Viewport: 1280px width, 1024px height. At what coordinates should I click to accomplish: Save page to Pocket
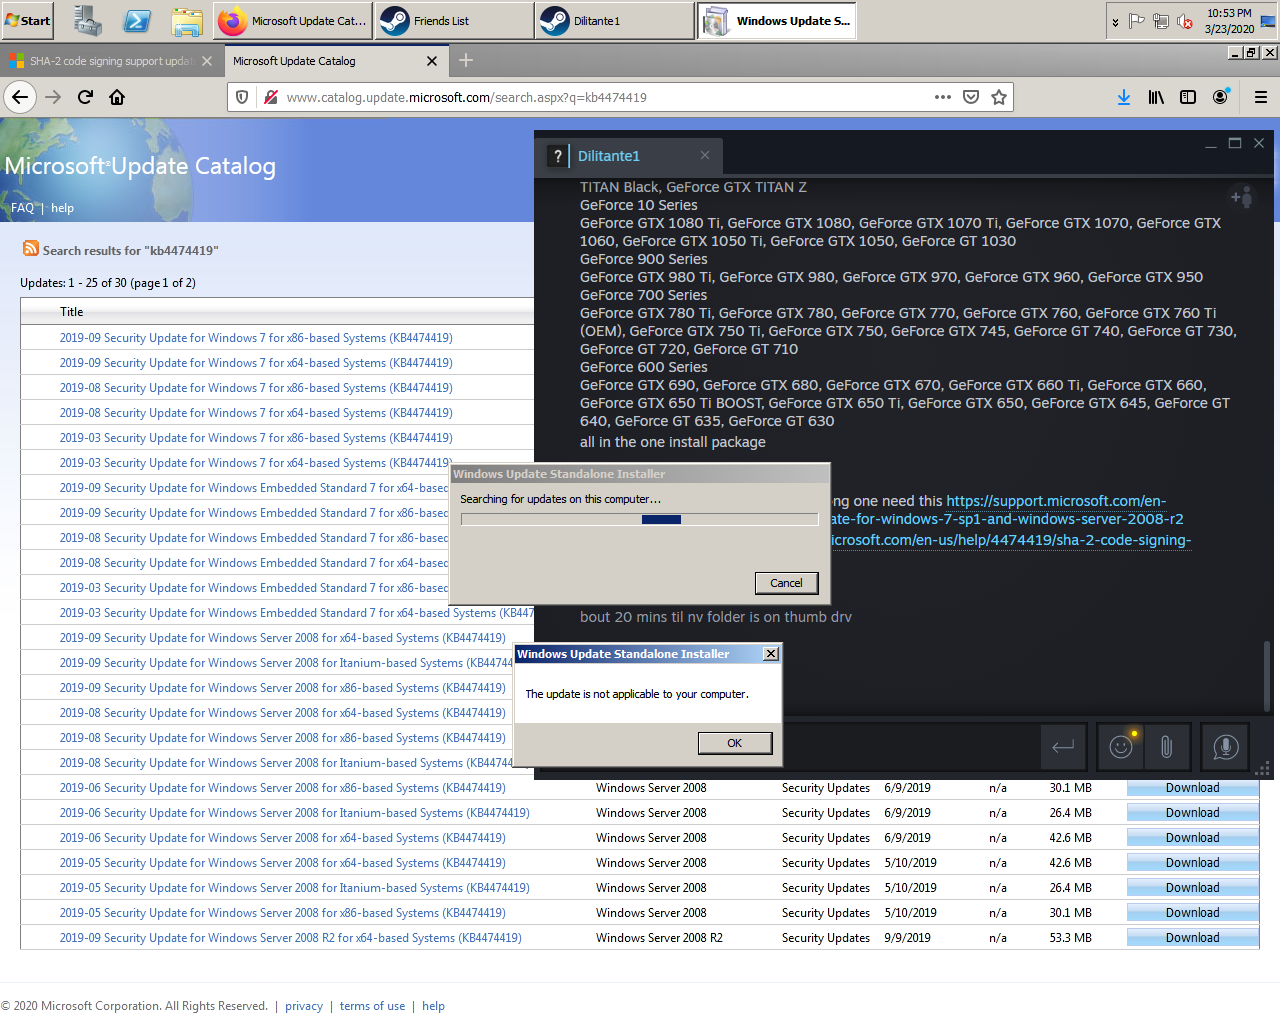click(x=970, y=97)
